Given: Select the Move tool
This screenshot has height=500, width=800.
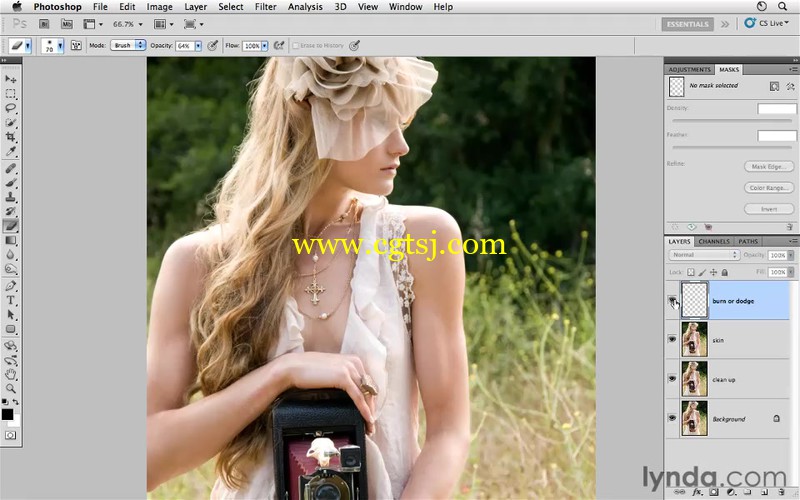Looking at the screenshot, I should (x=11, y=79).
